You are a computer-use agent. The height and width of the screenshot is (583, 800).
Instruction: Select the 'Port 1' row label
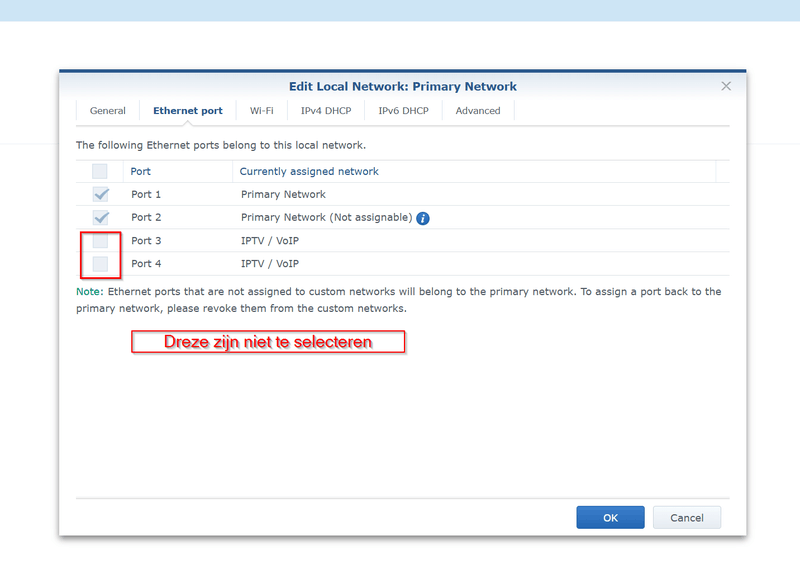point(146,194)
